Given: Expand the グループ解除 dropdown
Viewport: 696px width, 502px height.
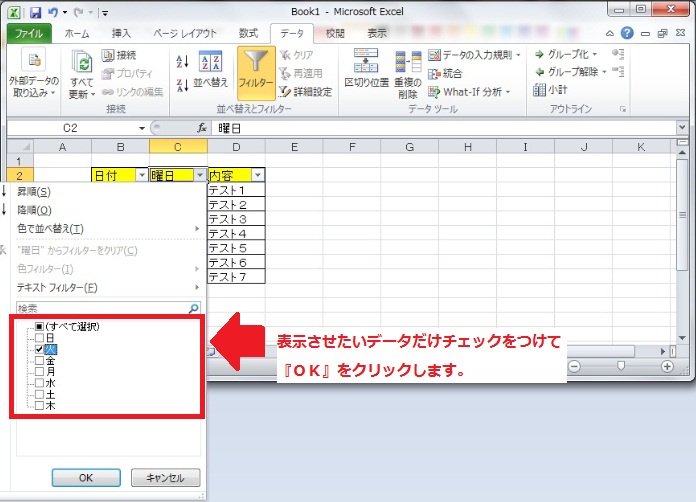Looking at the screenshot, I should pos(604,72).
